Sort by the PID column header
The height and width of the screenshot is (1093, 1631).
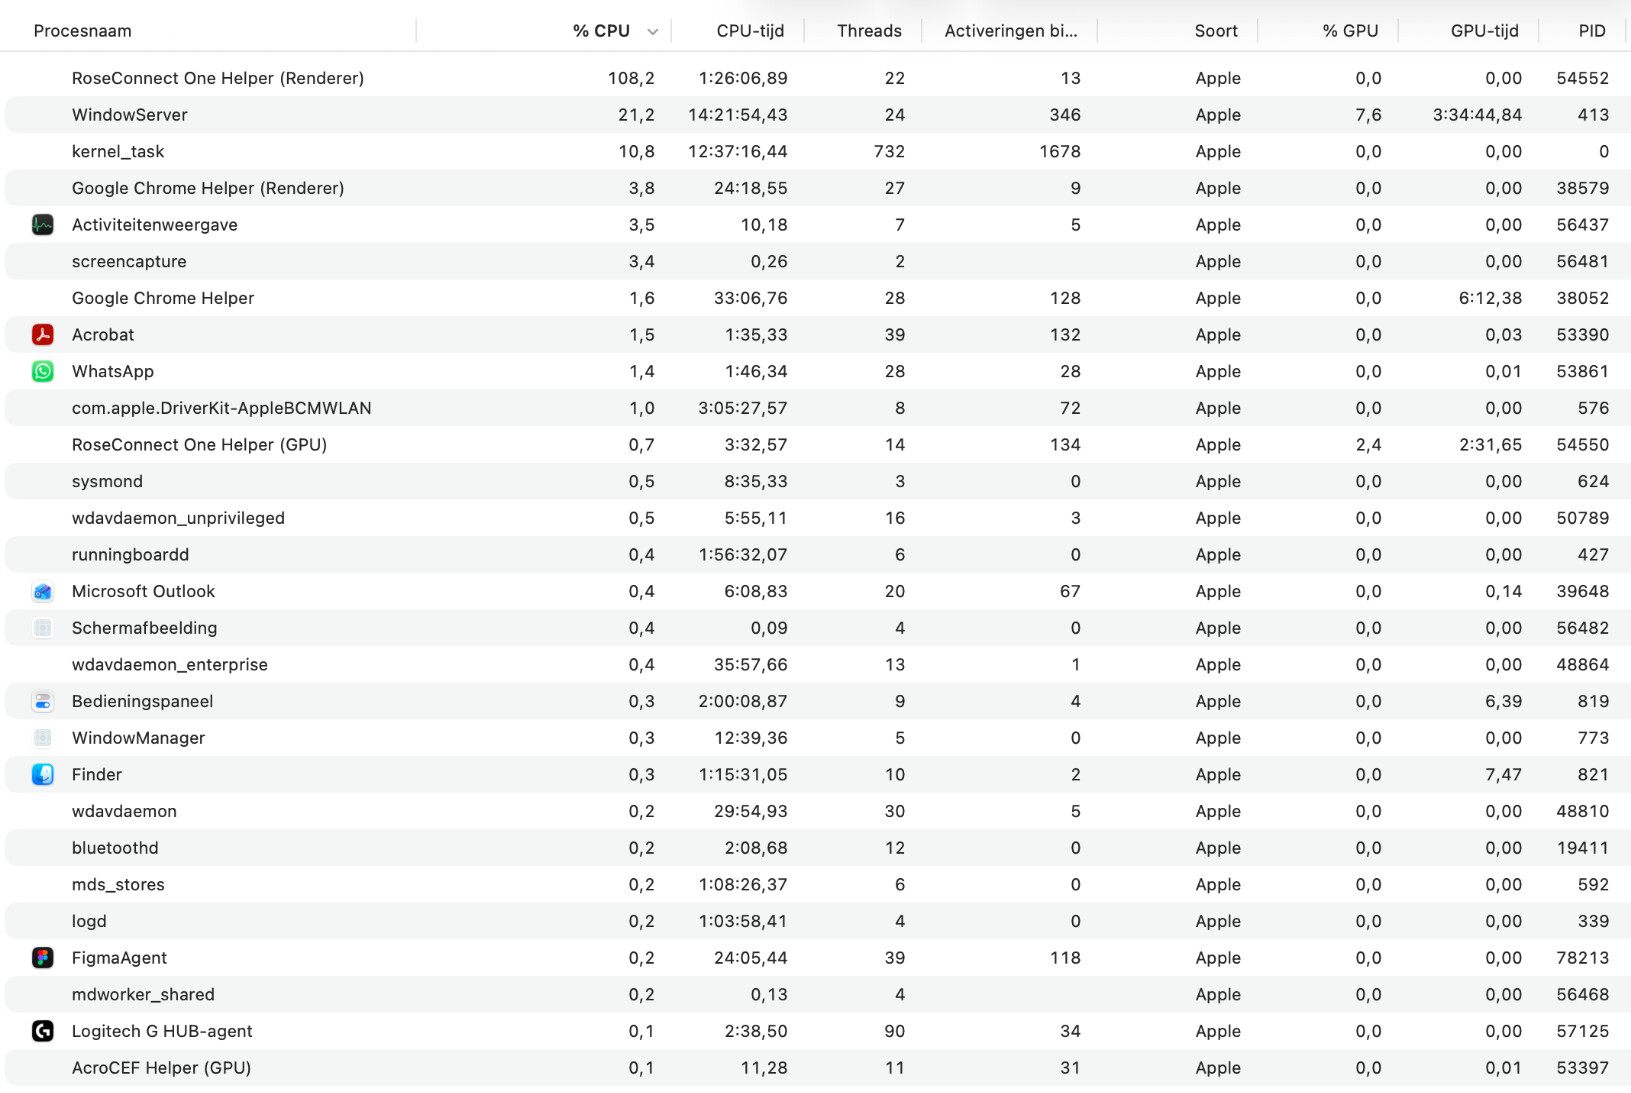click(1592, 31)
